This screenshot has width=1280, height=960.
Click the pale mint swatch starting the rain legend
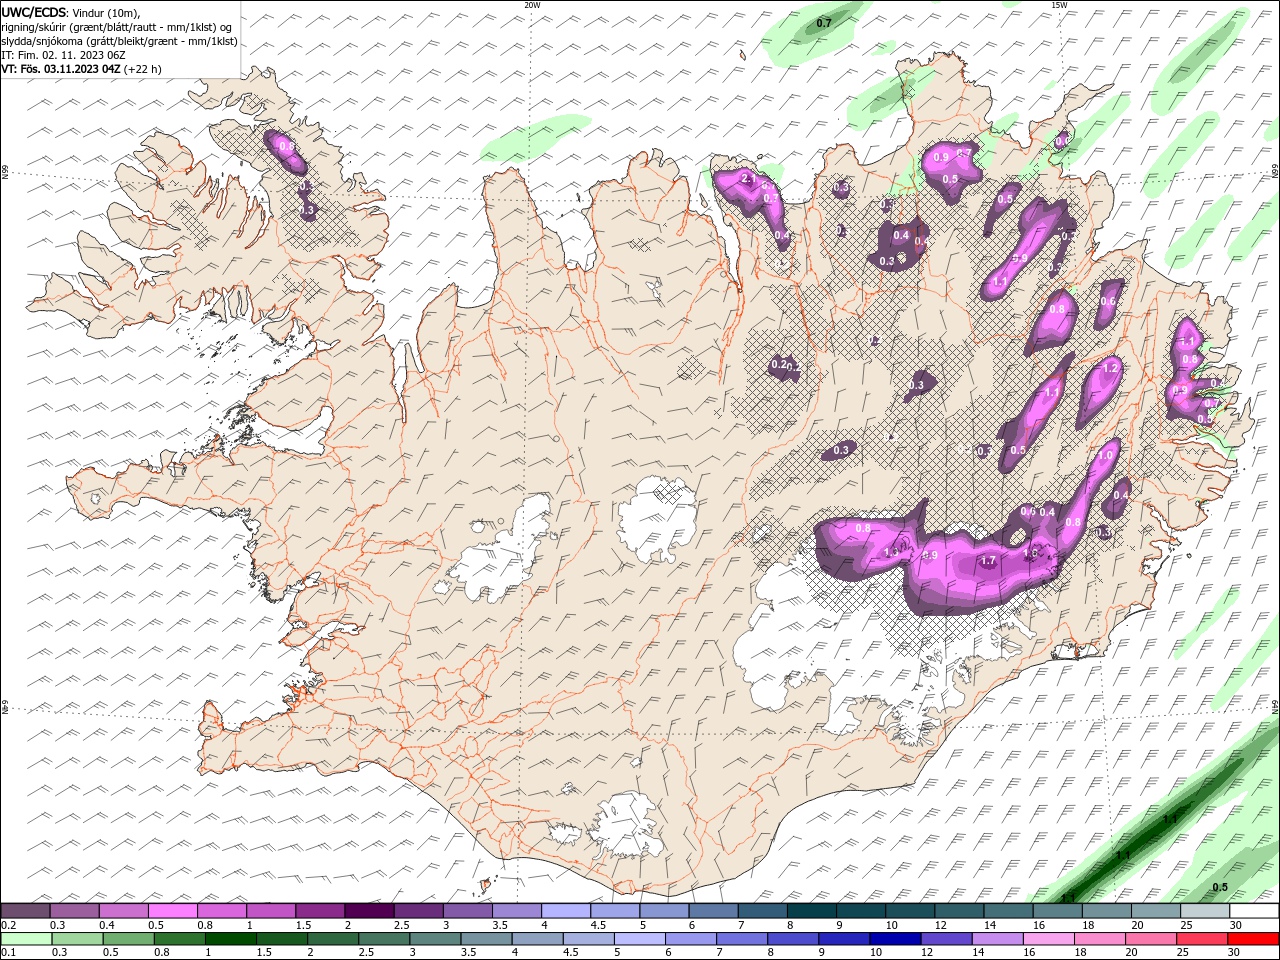[x=26, y=939]
